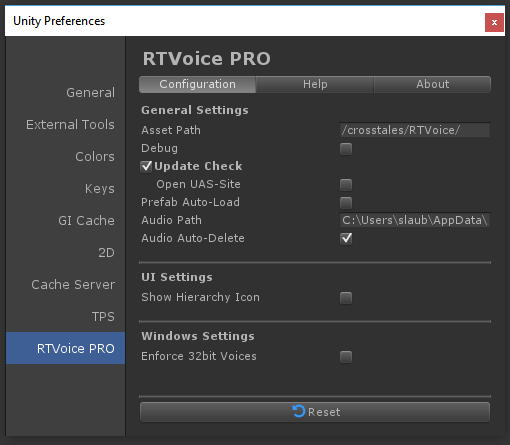The image size is (510, 445).
Task: Toggle the Update Check checkbox
Action: click(146, 166)
